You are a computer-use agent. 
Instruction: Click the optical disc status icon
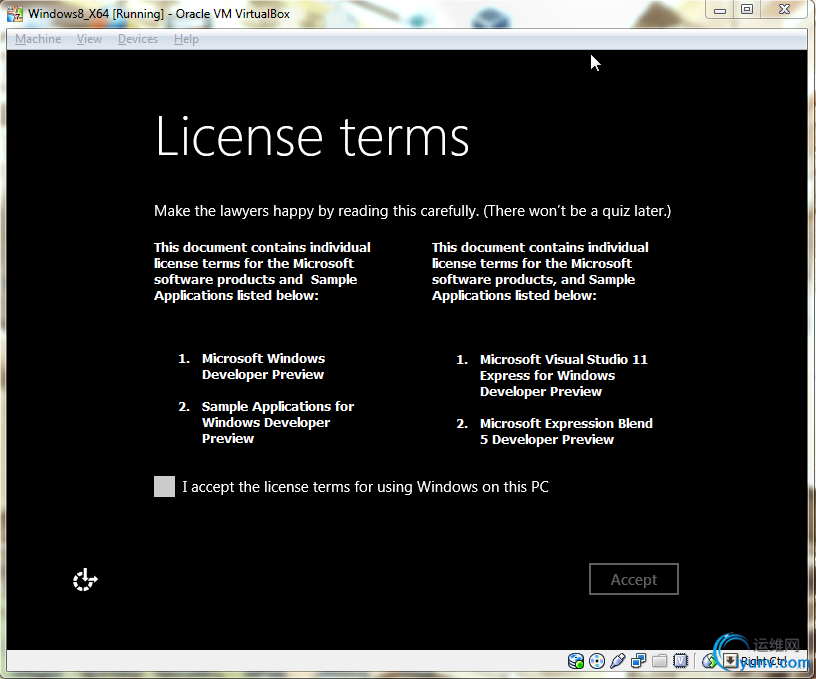(x=597, y=661)
